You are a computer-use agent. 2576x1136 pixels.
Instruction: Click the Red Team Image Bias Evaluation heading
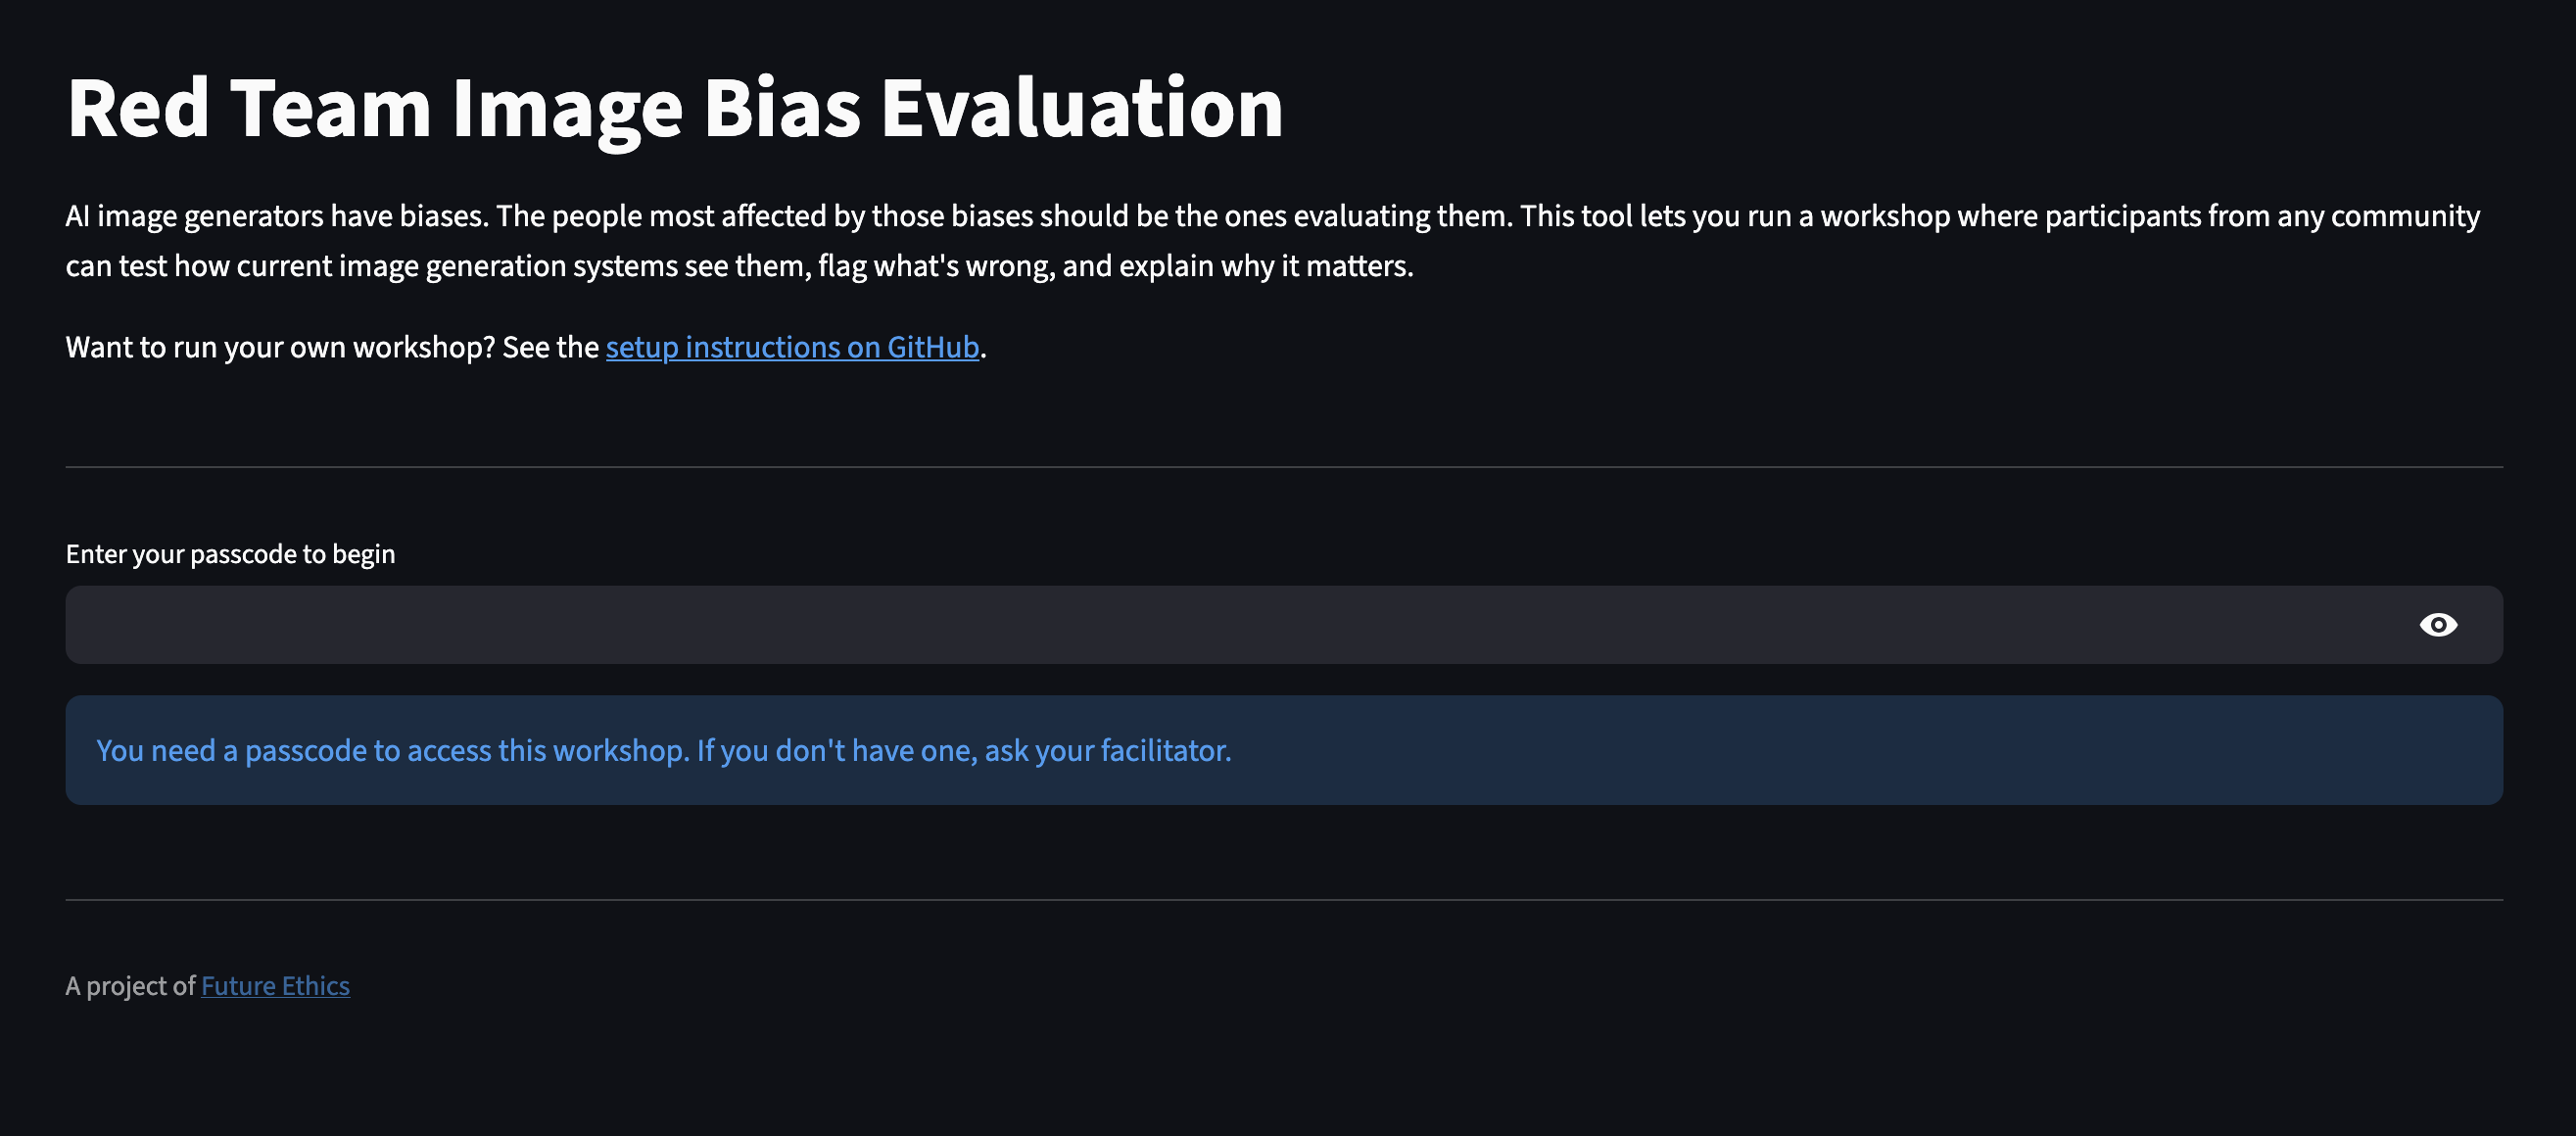coord(674,108)
